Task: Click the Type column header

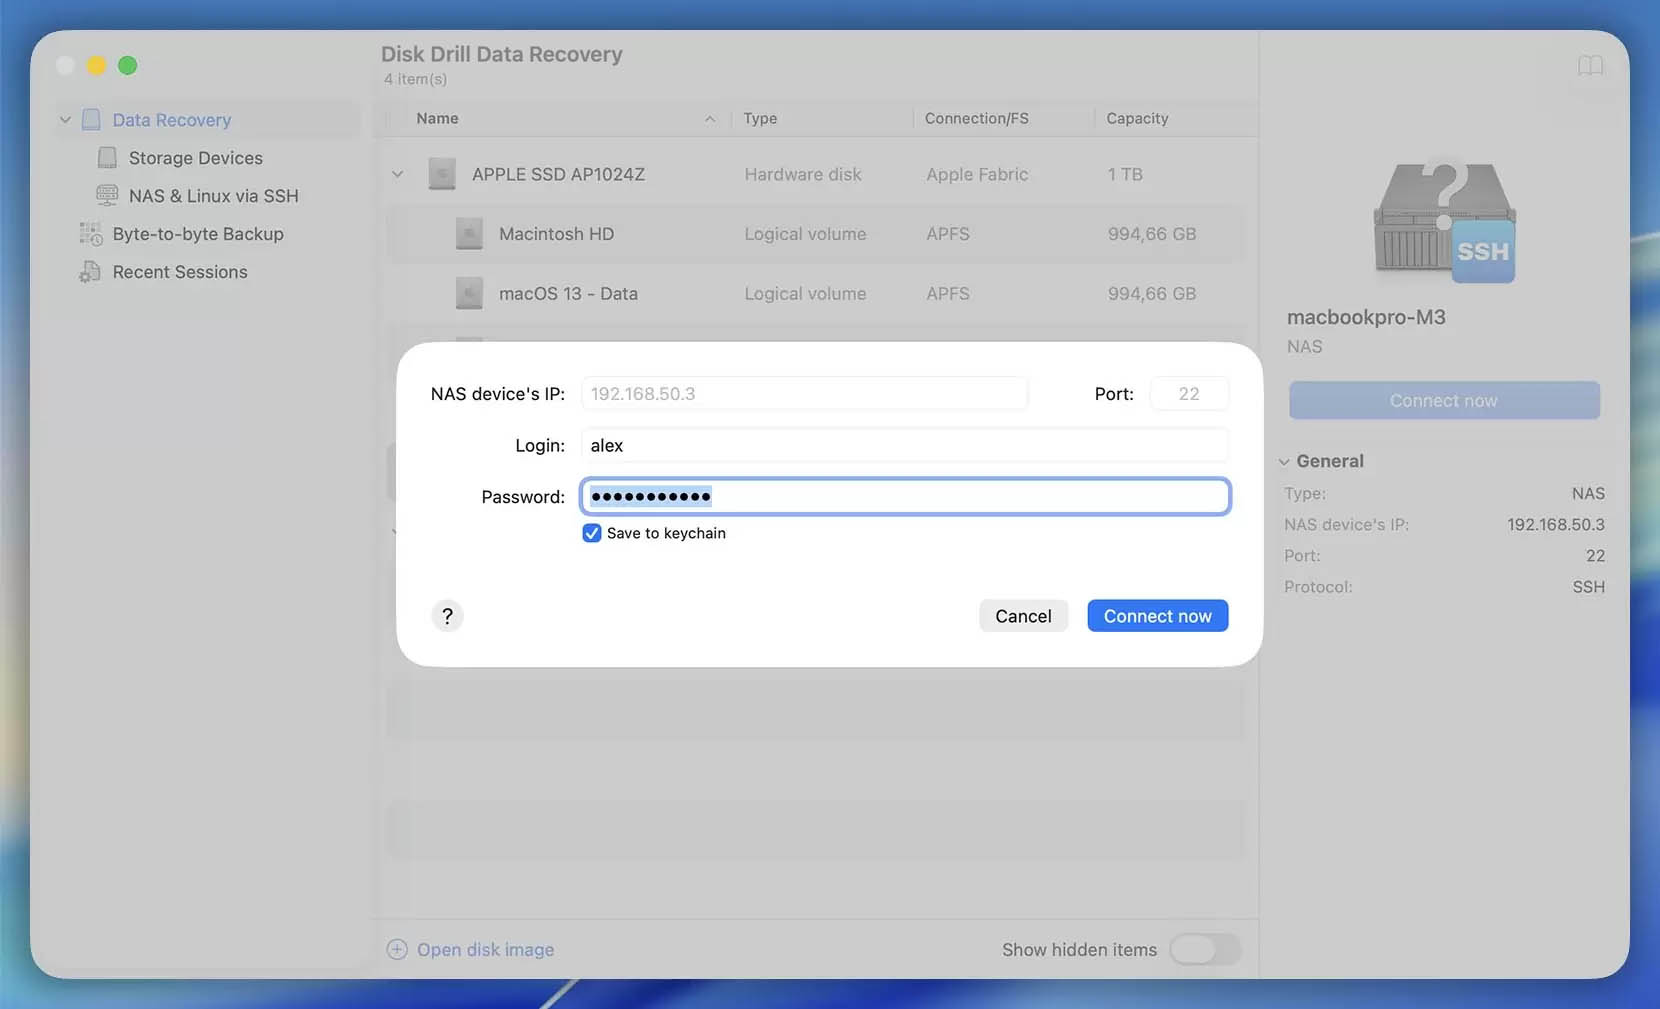Action: (760, 118)
